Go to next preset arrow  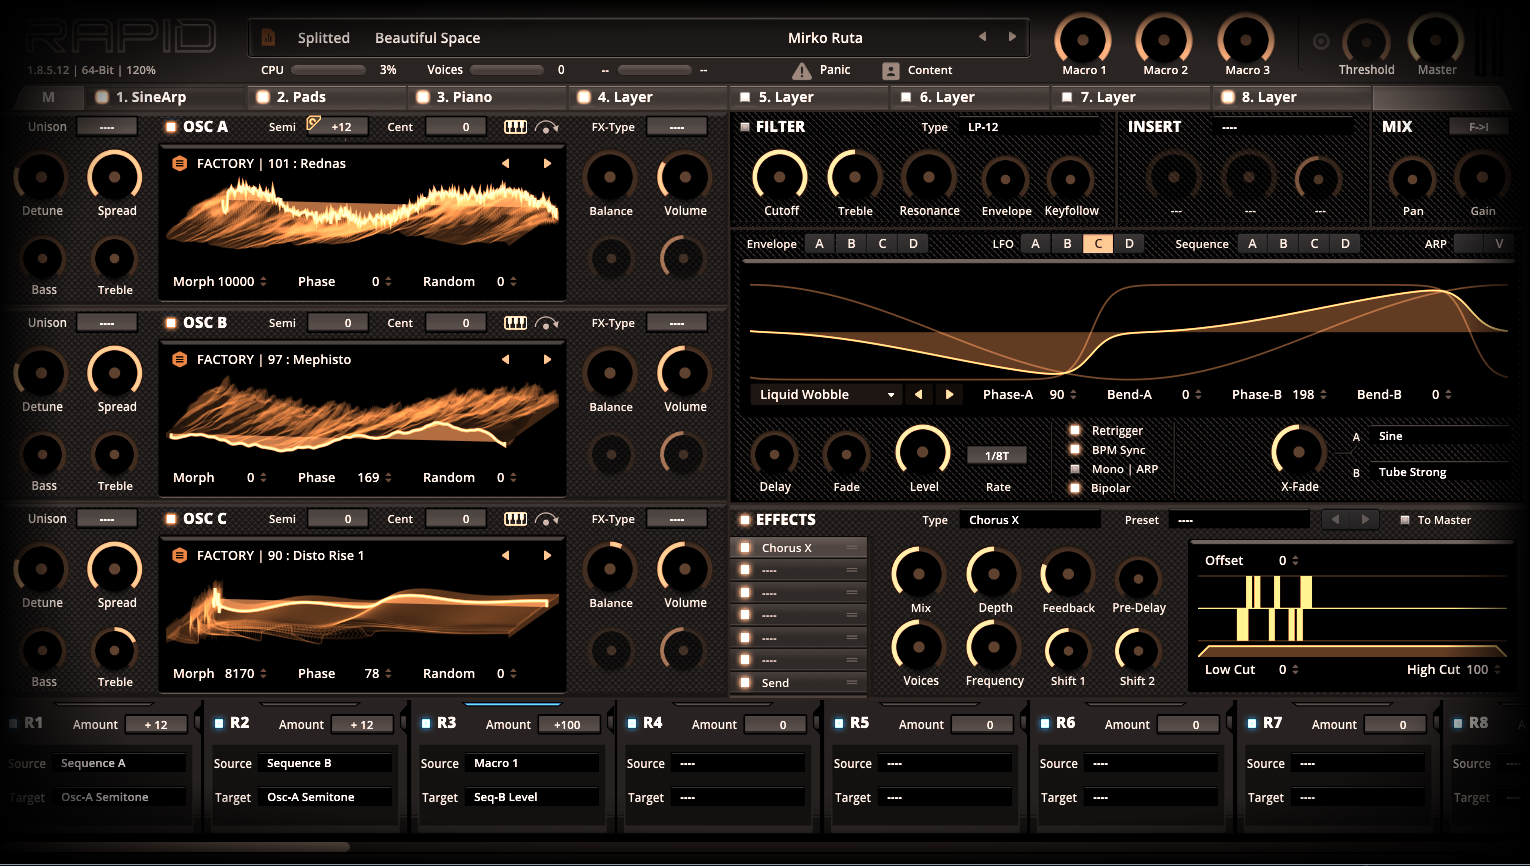(1012, 37)
